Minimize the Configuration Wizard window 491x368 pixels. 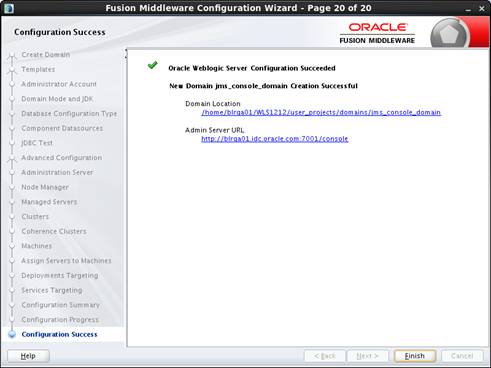click(x=468, y=9)
